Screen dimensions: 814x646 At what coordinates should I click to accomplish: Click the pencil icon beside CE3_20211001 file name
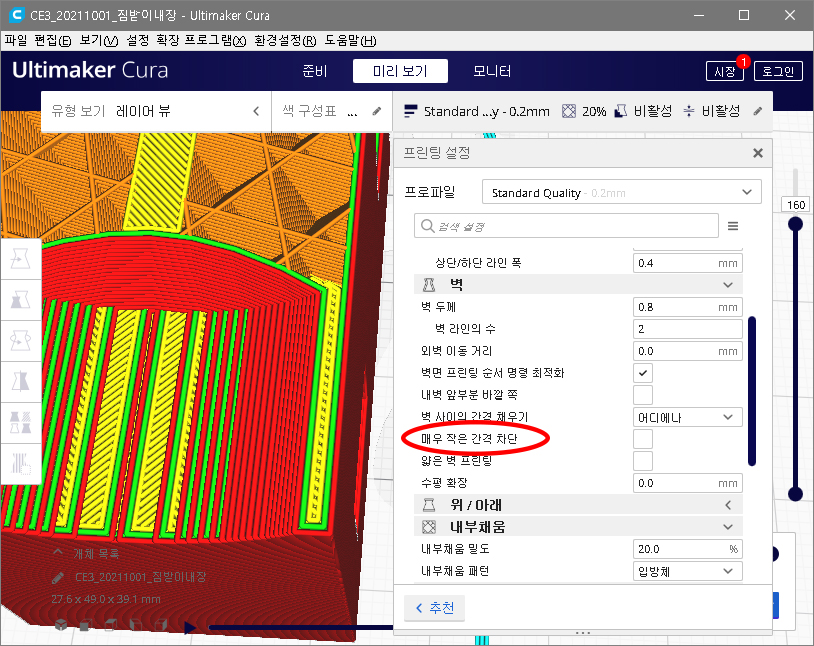pos(58,577)
